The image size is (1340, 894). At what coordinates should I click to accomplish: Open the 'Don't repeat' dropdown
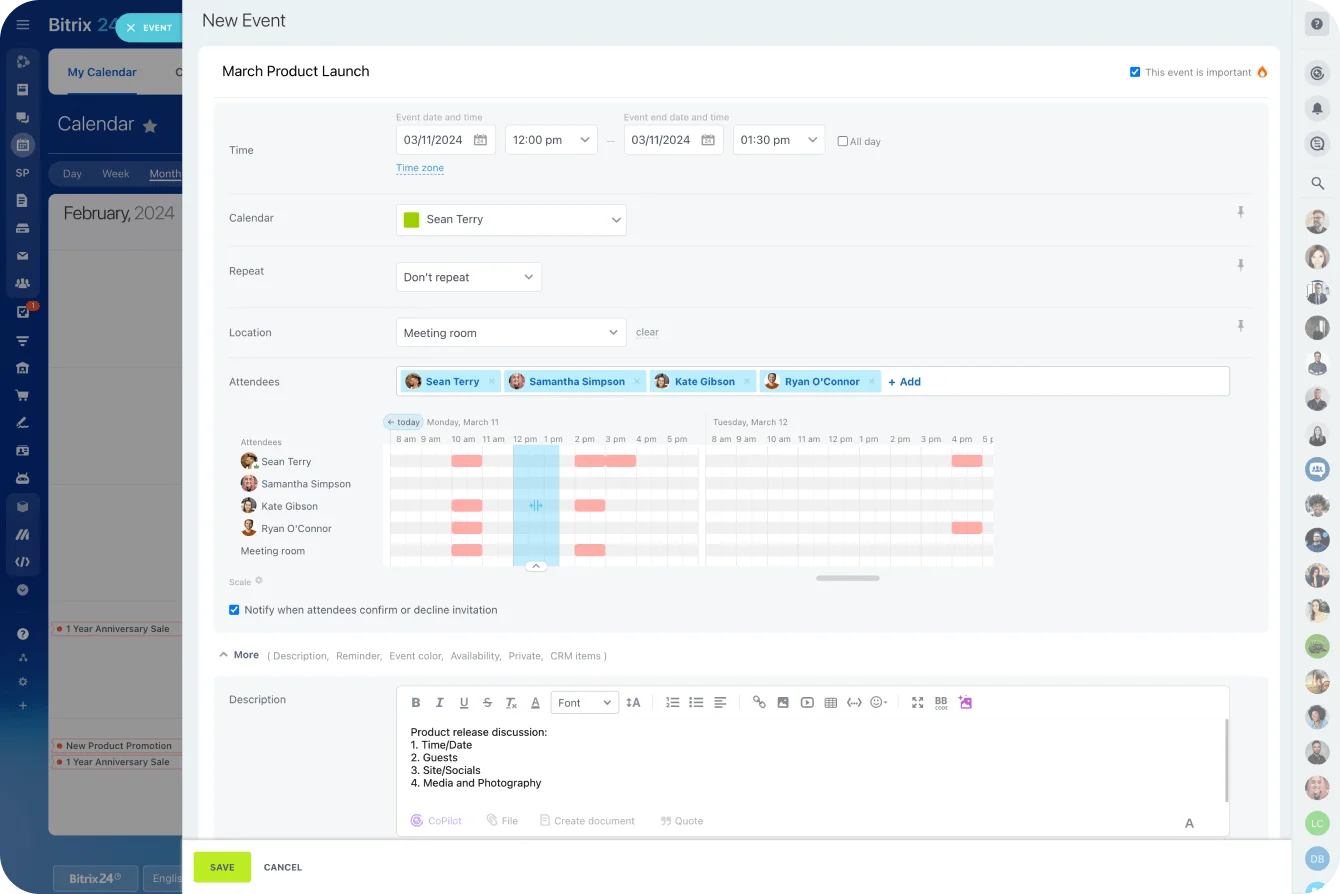(x=468, y=277)
